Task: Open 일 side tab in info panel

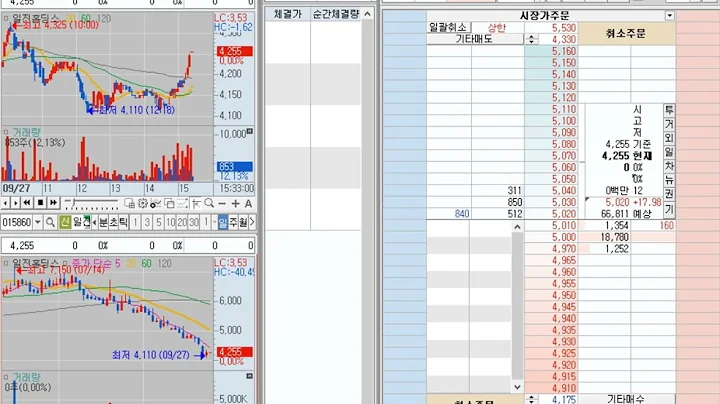Action: [669, 152]
